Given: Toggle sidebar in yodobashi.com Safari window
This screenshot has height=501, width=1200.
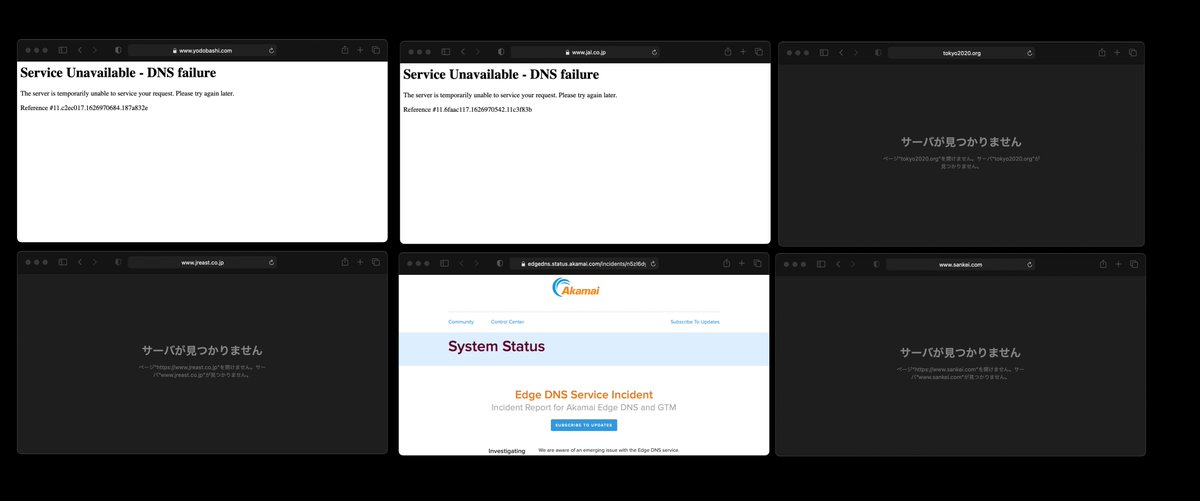Looking at the screenshot, I should pos(62,50).
